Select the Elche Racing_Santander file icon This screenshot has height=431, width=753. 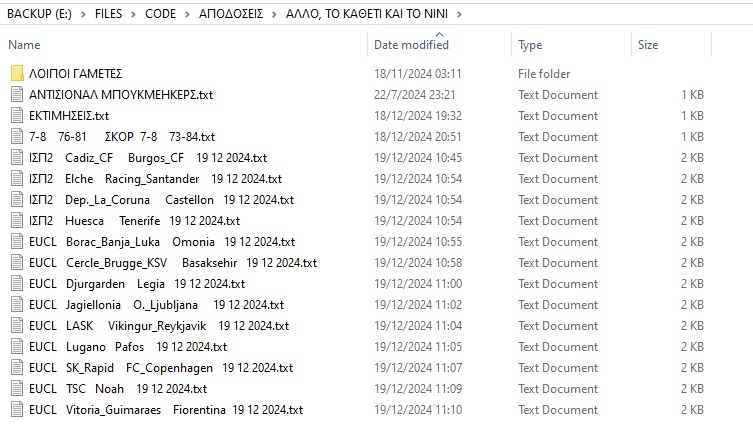tap(16, 179)
